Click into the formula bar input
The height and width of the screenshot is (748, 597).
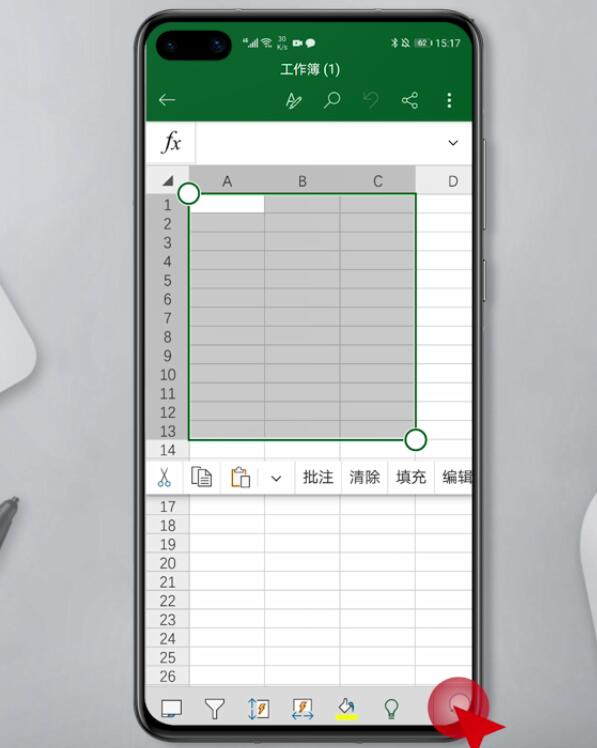click(320, 143)
